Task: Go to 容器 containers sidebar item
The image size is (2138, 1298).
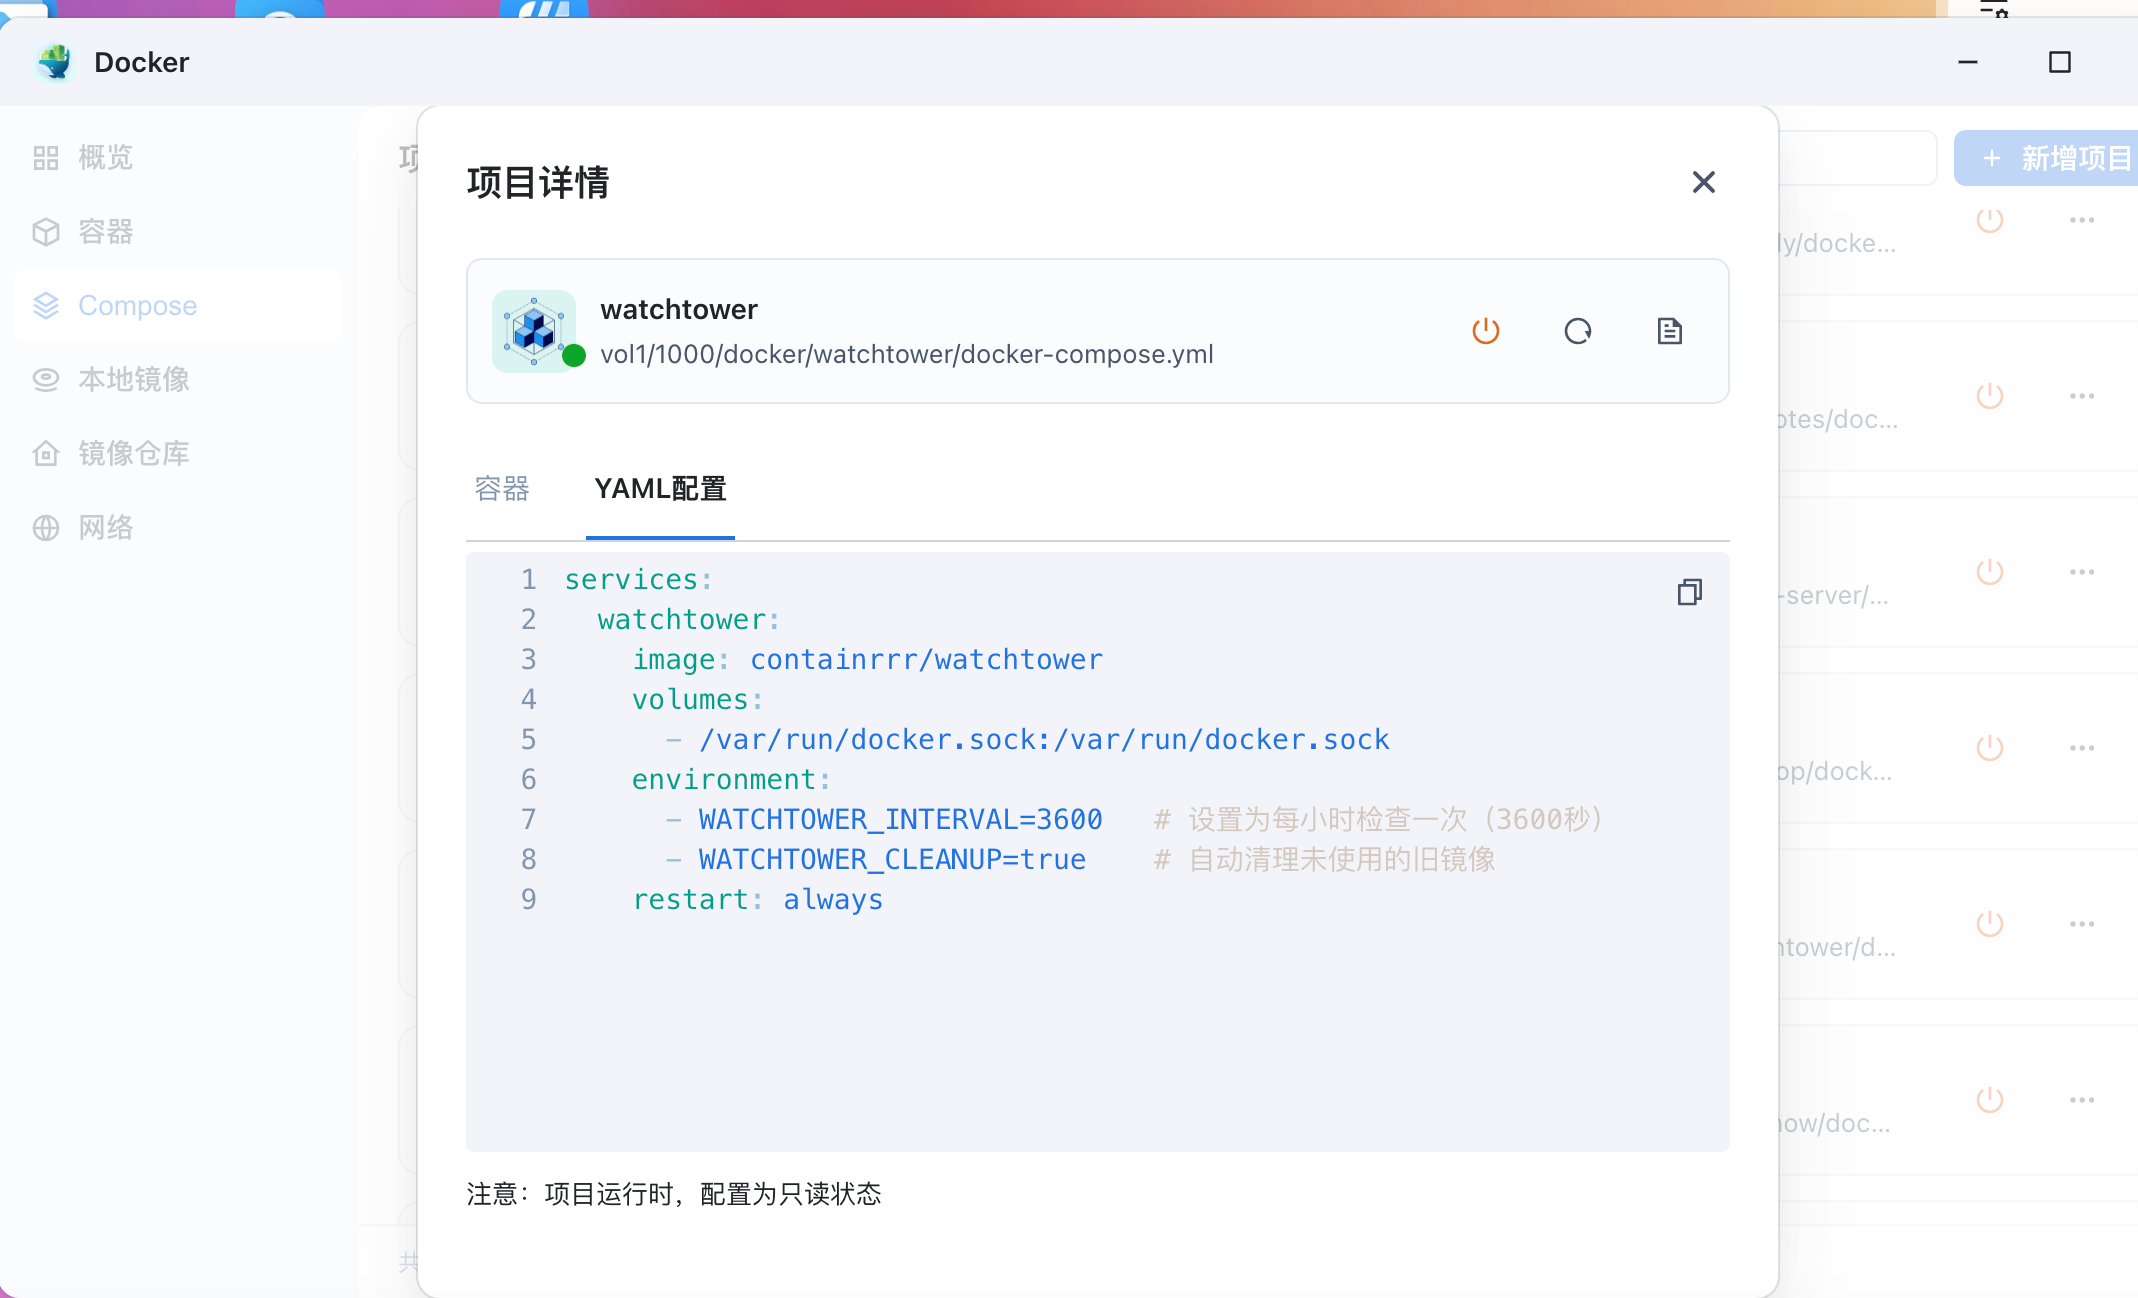Action: [104, 232]
